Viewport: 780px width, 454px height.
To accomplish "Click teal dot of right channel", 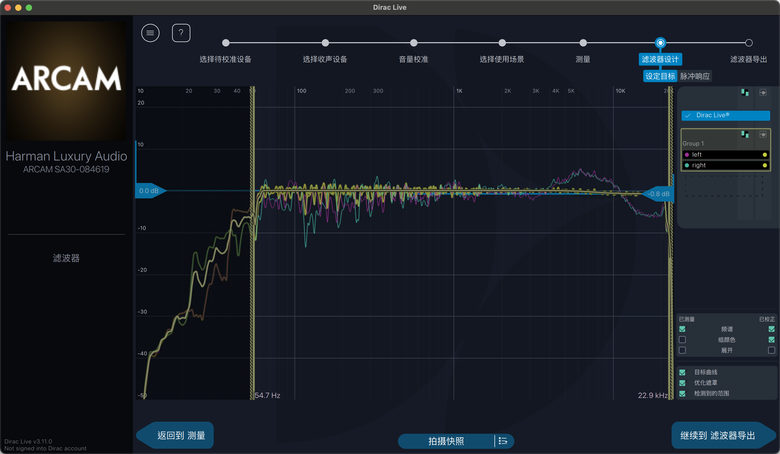I will tap(687, 165).
